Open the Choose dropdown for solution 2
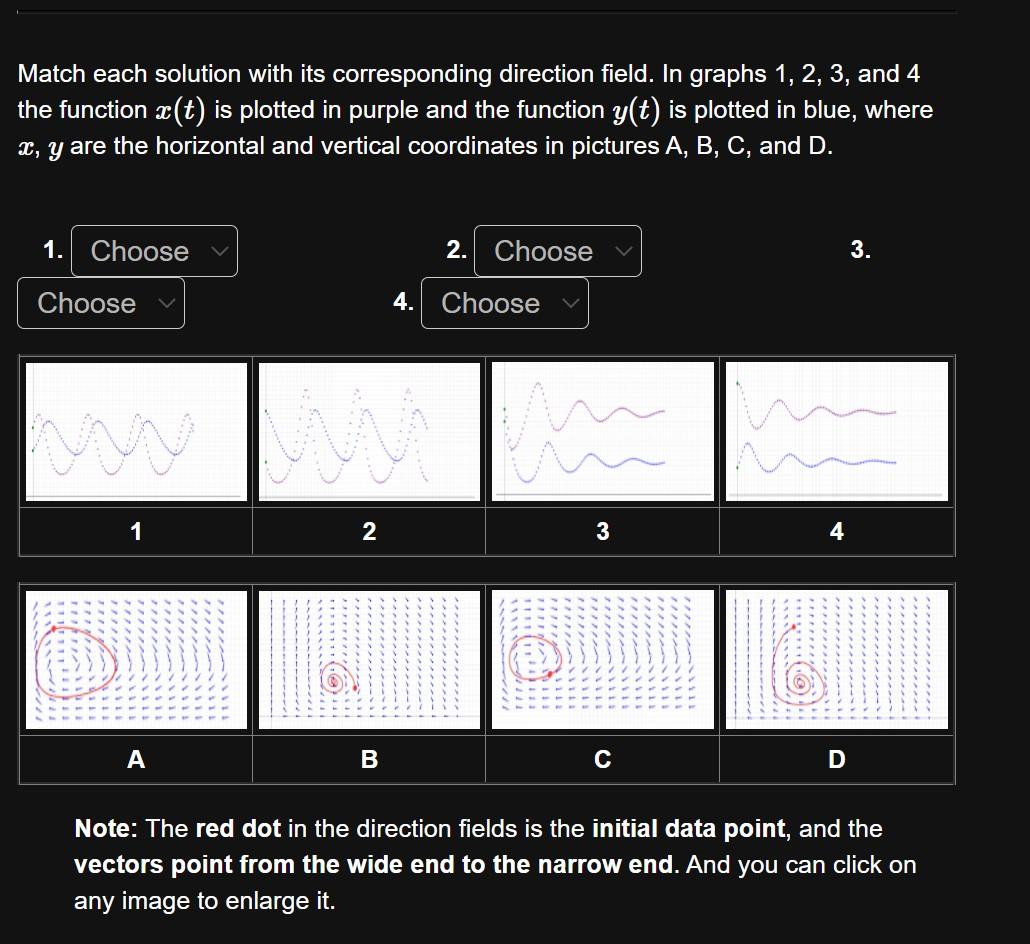Screen dimensions: 1030x944 click(x=557, y=251)
